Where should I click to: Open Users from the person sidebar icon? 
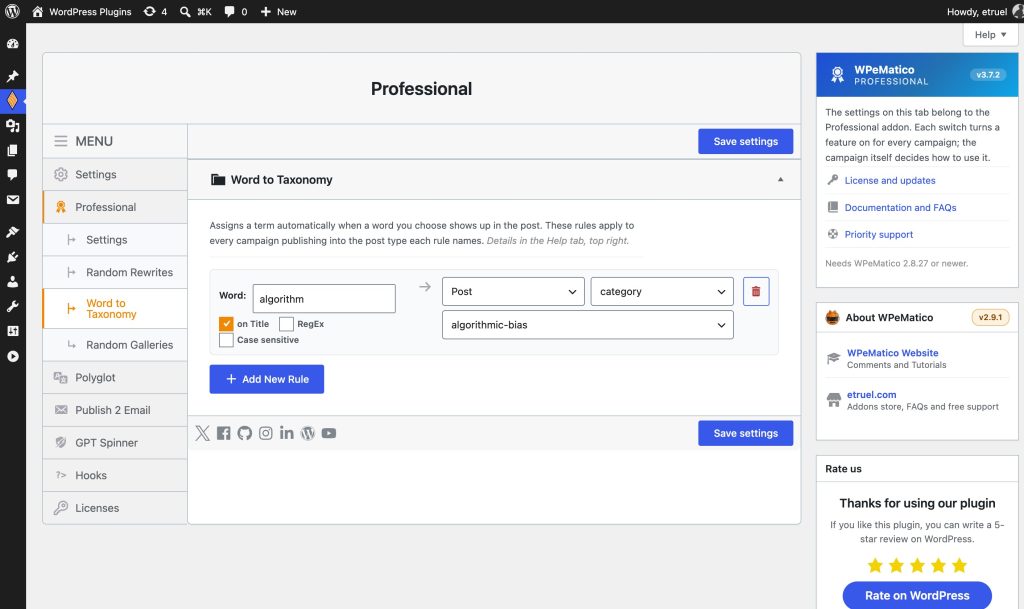point(12,281)
